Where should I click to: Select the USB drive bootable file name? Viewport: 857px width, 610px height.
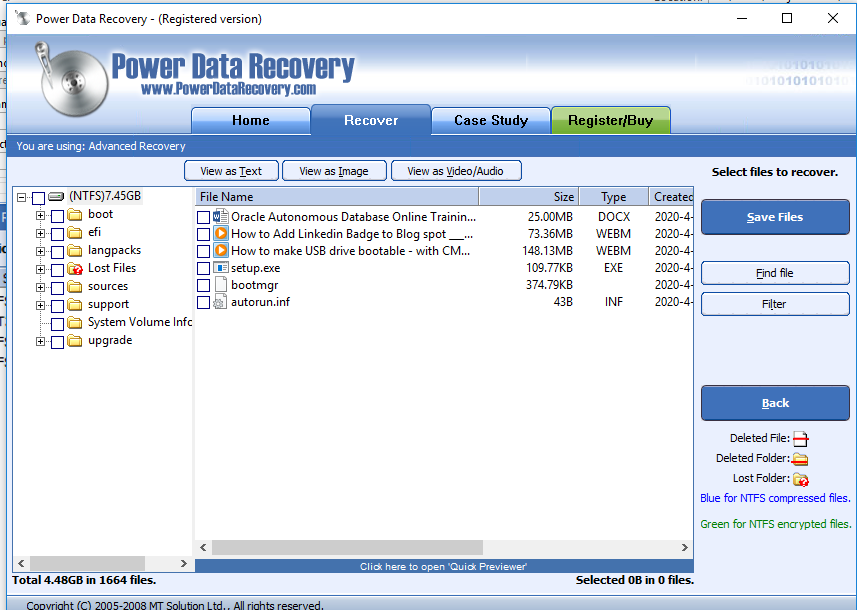(x=350, y=250)
